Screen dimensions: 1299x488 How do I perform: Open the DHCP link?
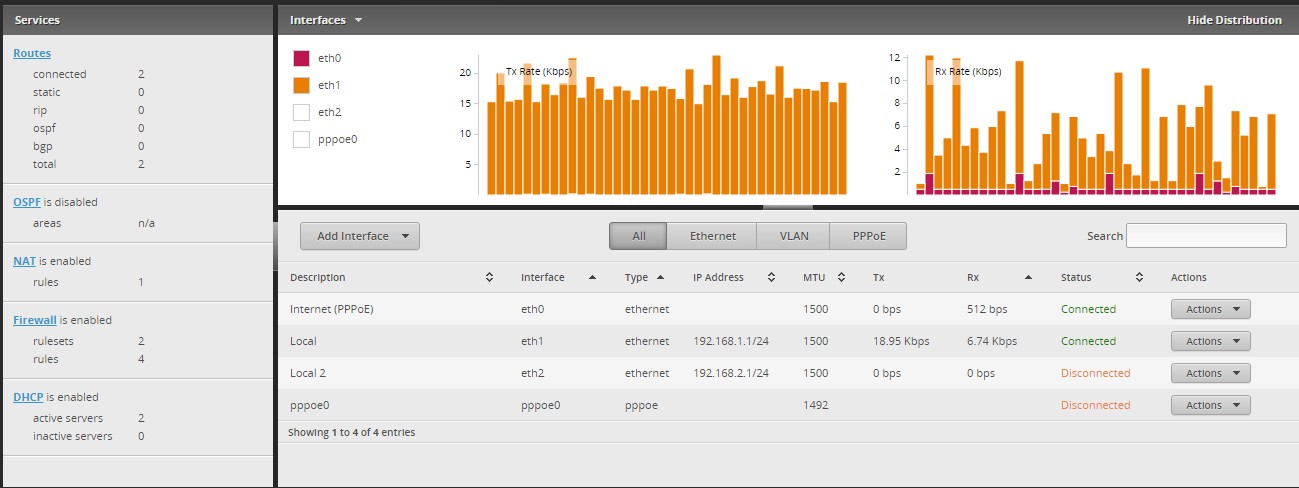pos(28,397)
